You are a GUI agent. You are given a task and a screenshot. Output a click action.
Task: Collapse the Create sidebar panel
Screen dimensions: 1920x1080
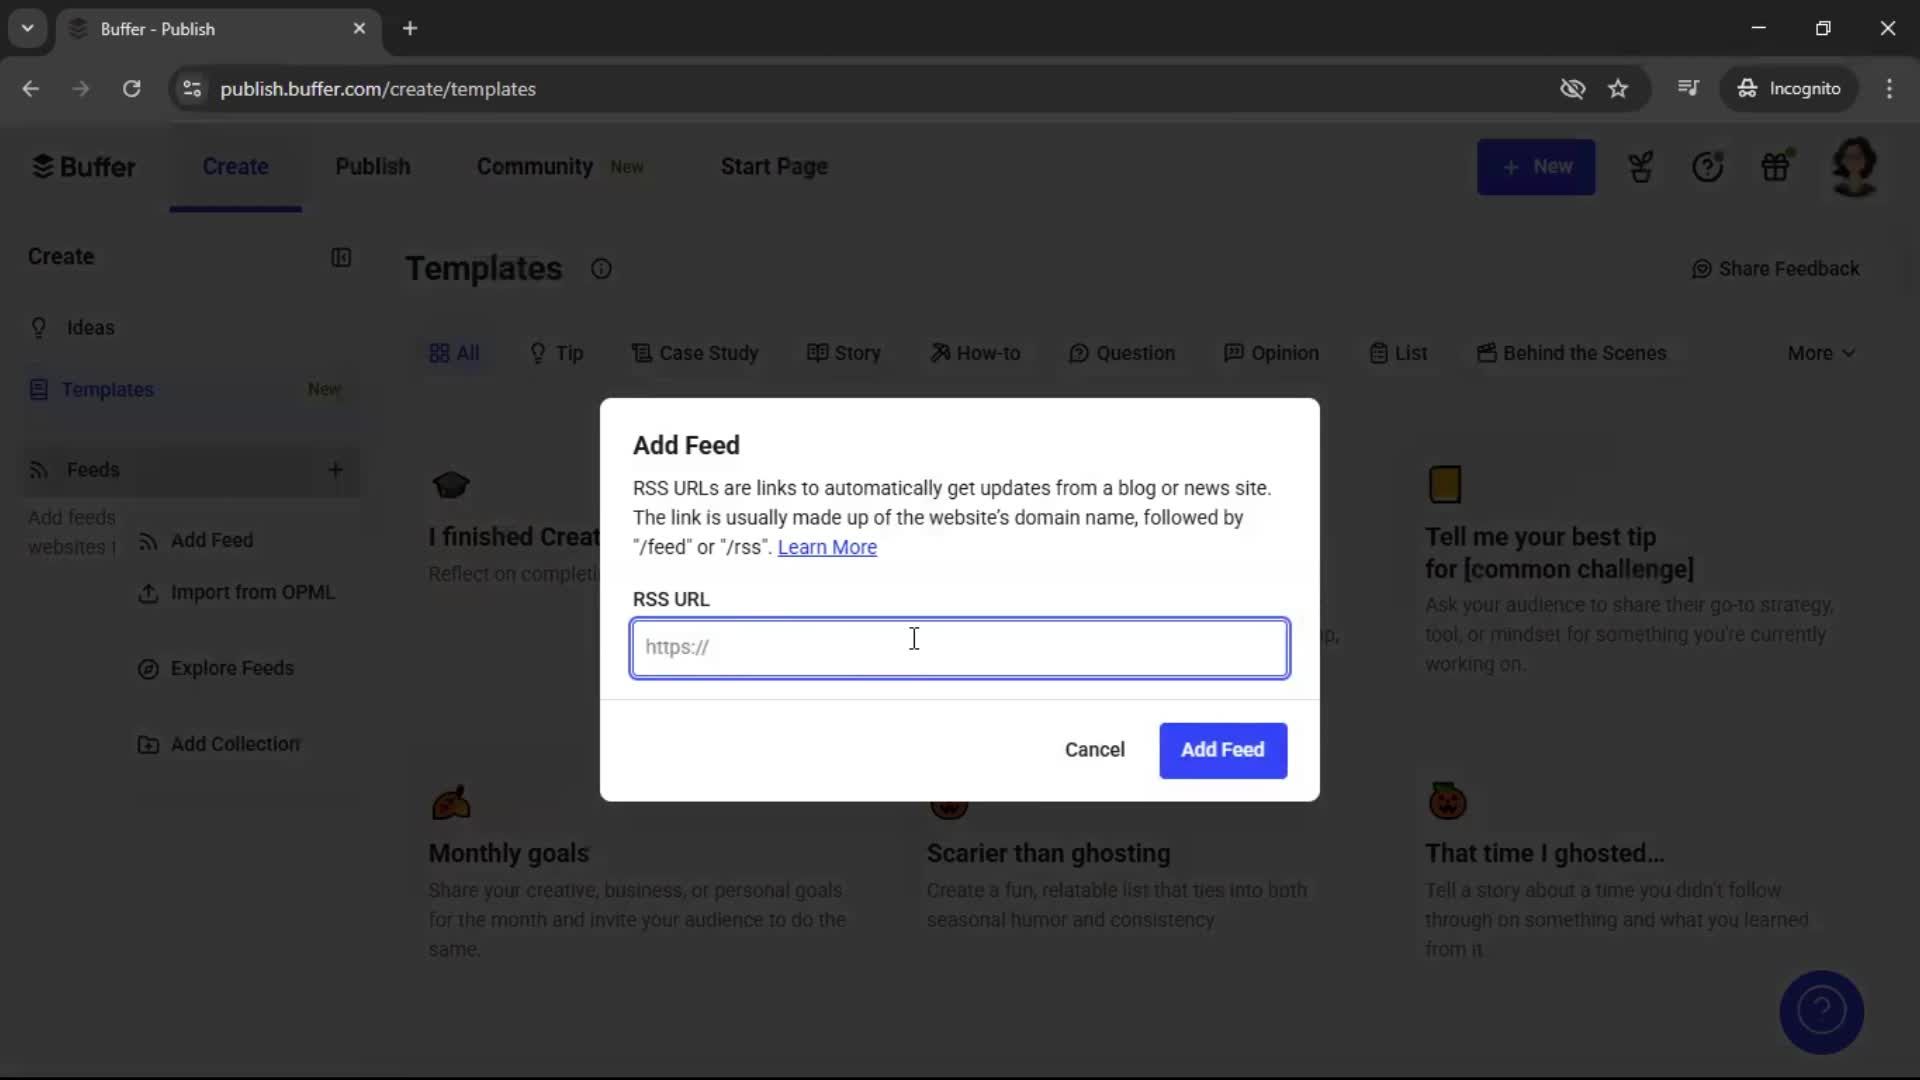coord(342,258)
